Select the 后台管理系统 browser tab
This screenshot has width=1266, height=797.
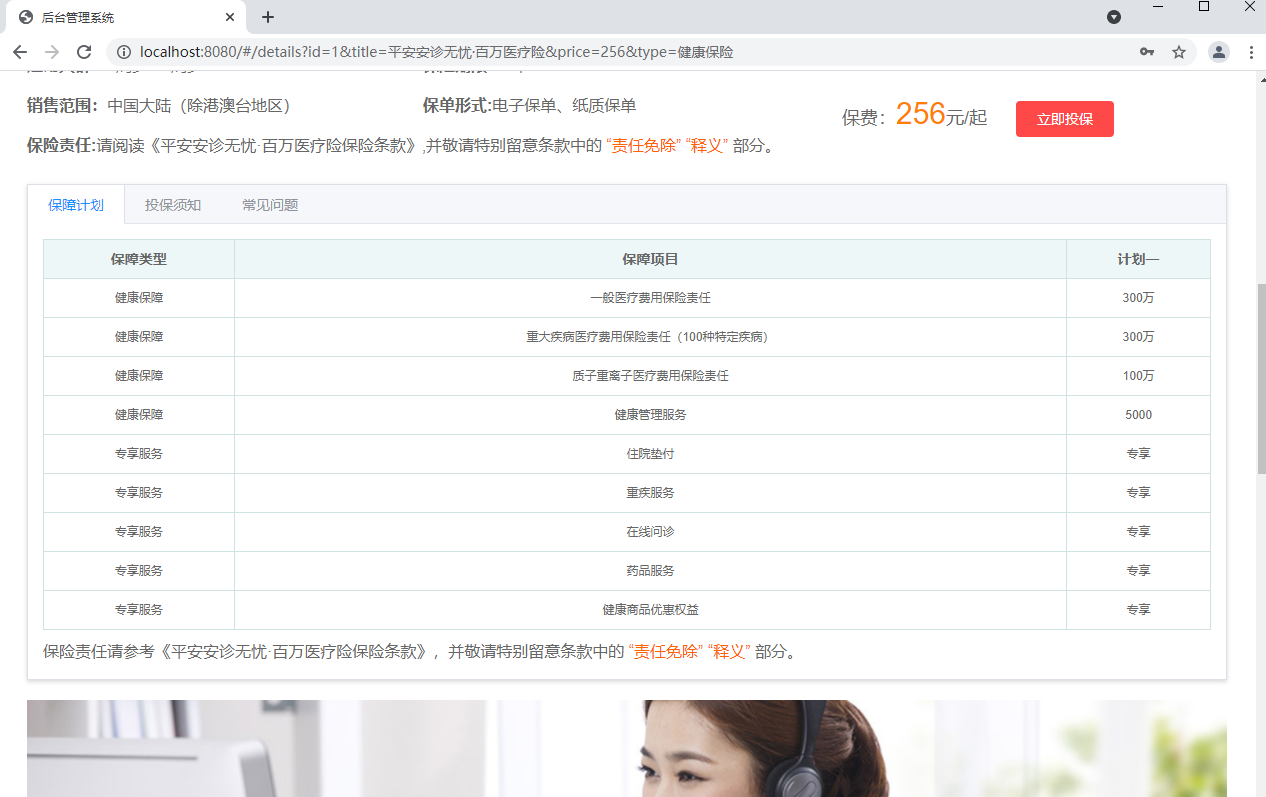click(x=126, y=17)
